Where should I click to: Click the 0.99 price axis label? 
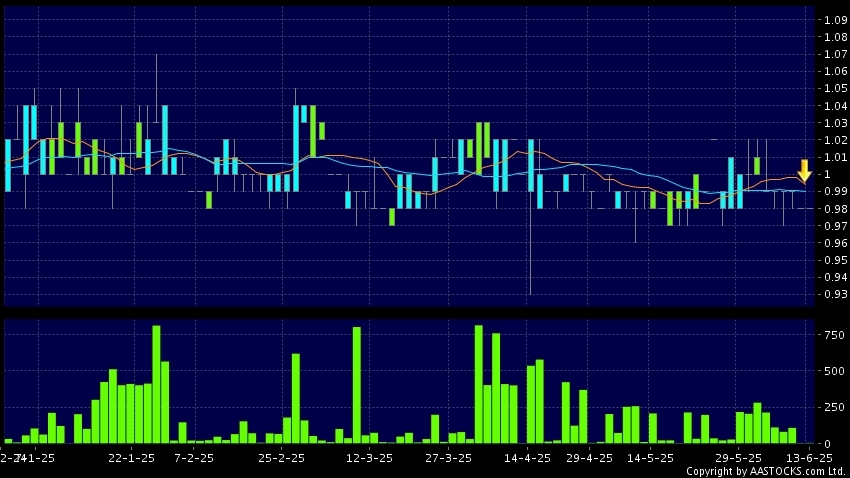coord(835,191)
